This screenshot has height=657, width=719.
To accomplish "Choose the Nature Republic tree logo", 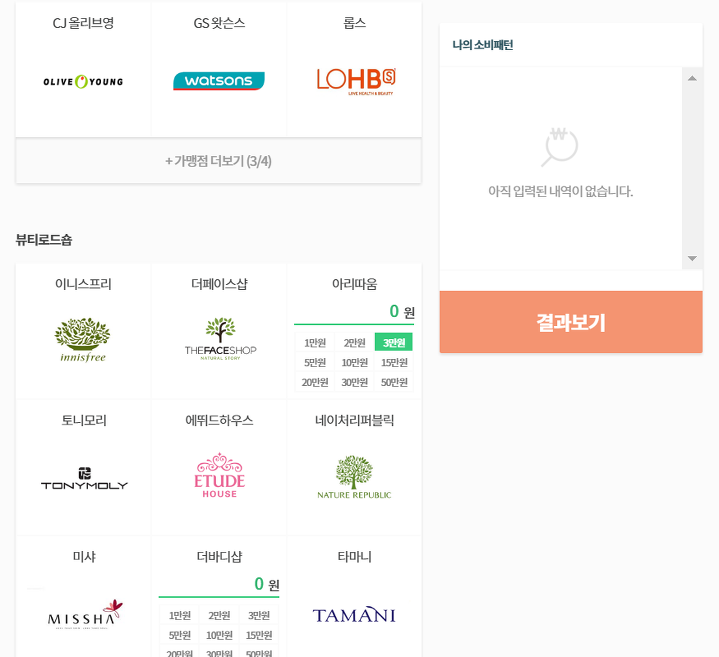I will pyautogui.click(x=354, y=477).
